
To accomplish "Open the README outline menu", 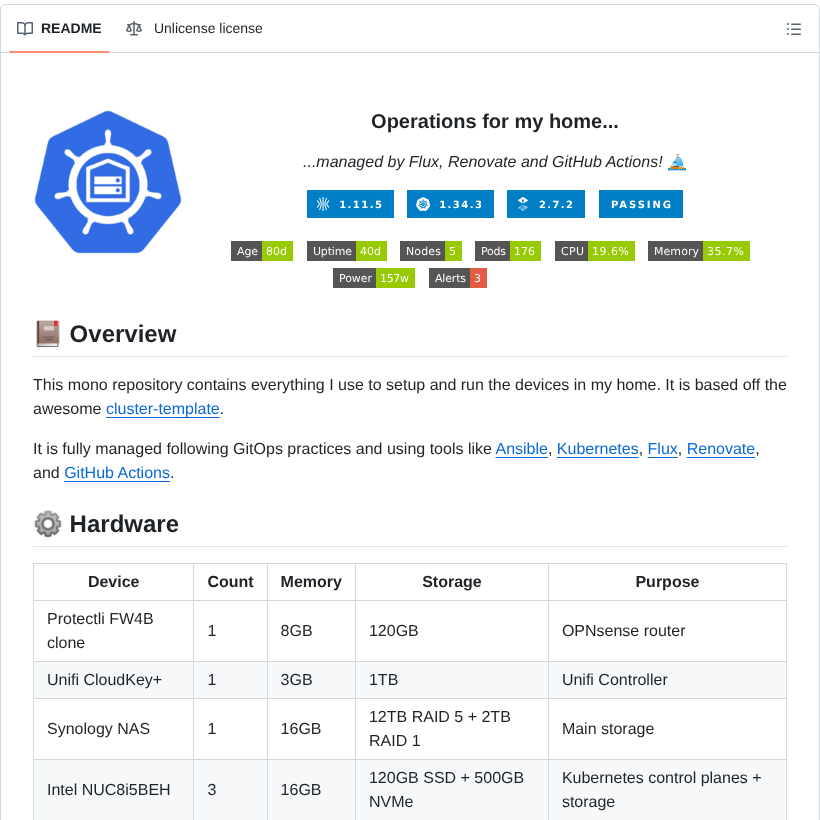I will [793, 29].
